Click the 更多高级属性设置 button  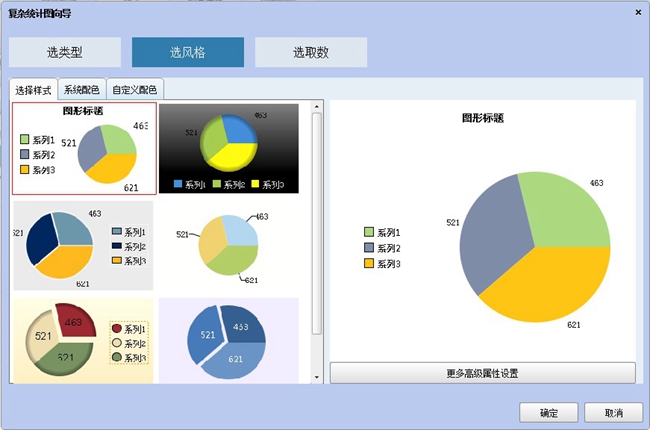pyautogui.click(x=482, y=373)
